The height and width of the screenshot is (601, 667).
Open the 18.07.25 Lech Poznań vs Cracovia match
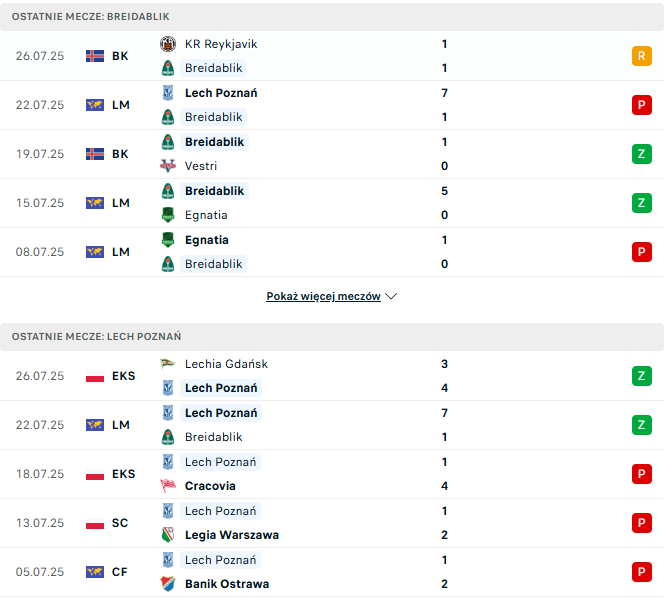click(x=332, y=474)
